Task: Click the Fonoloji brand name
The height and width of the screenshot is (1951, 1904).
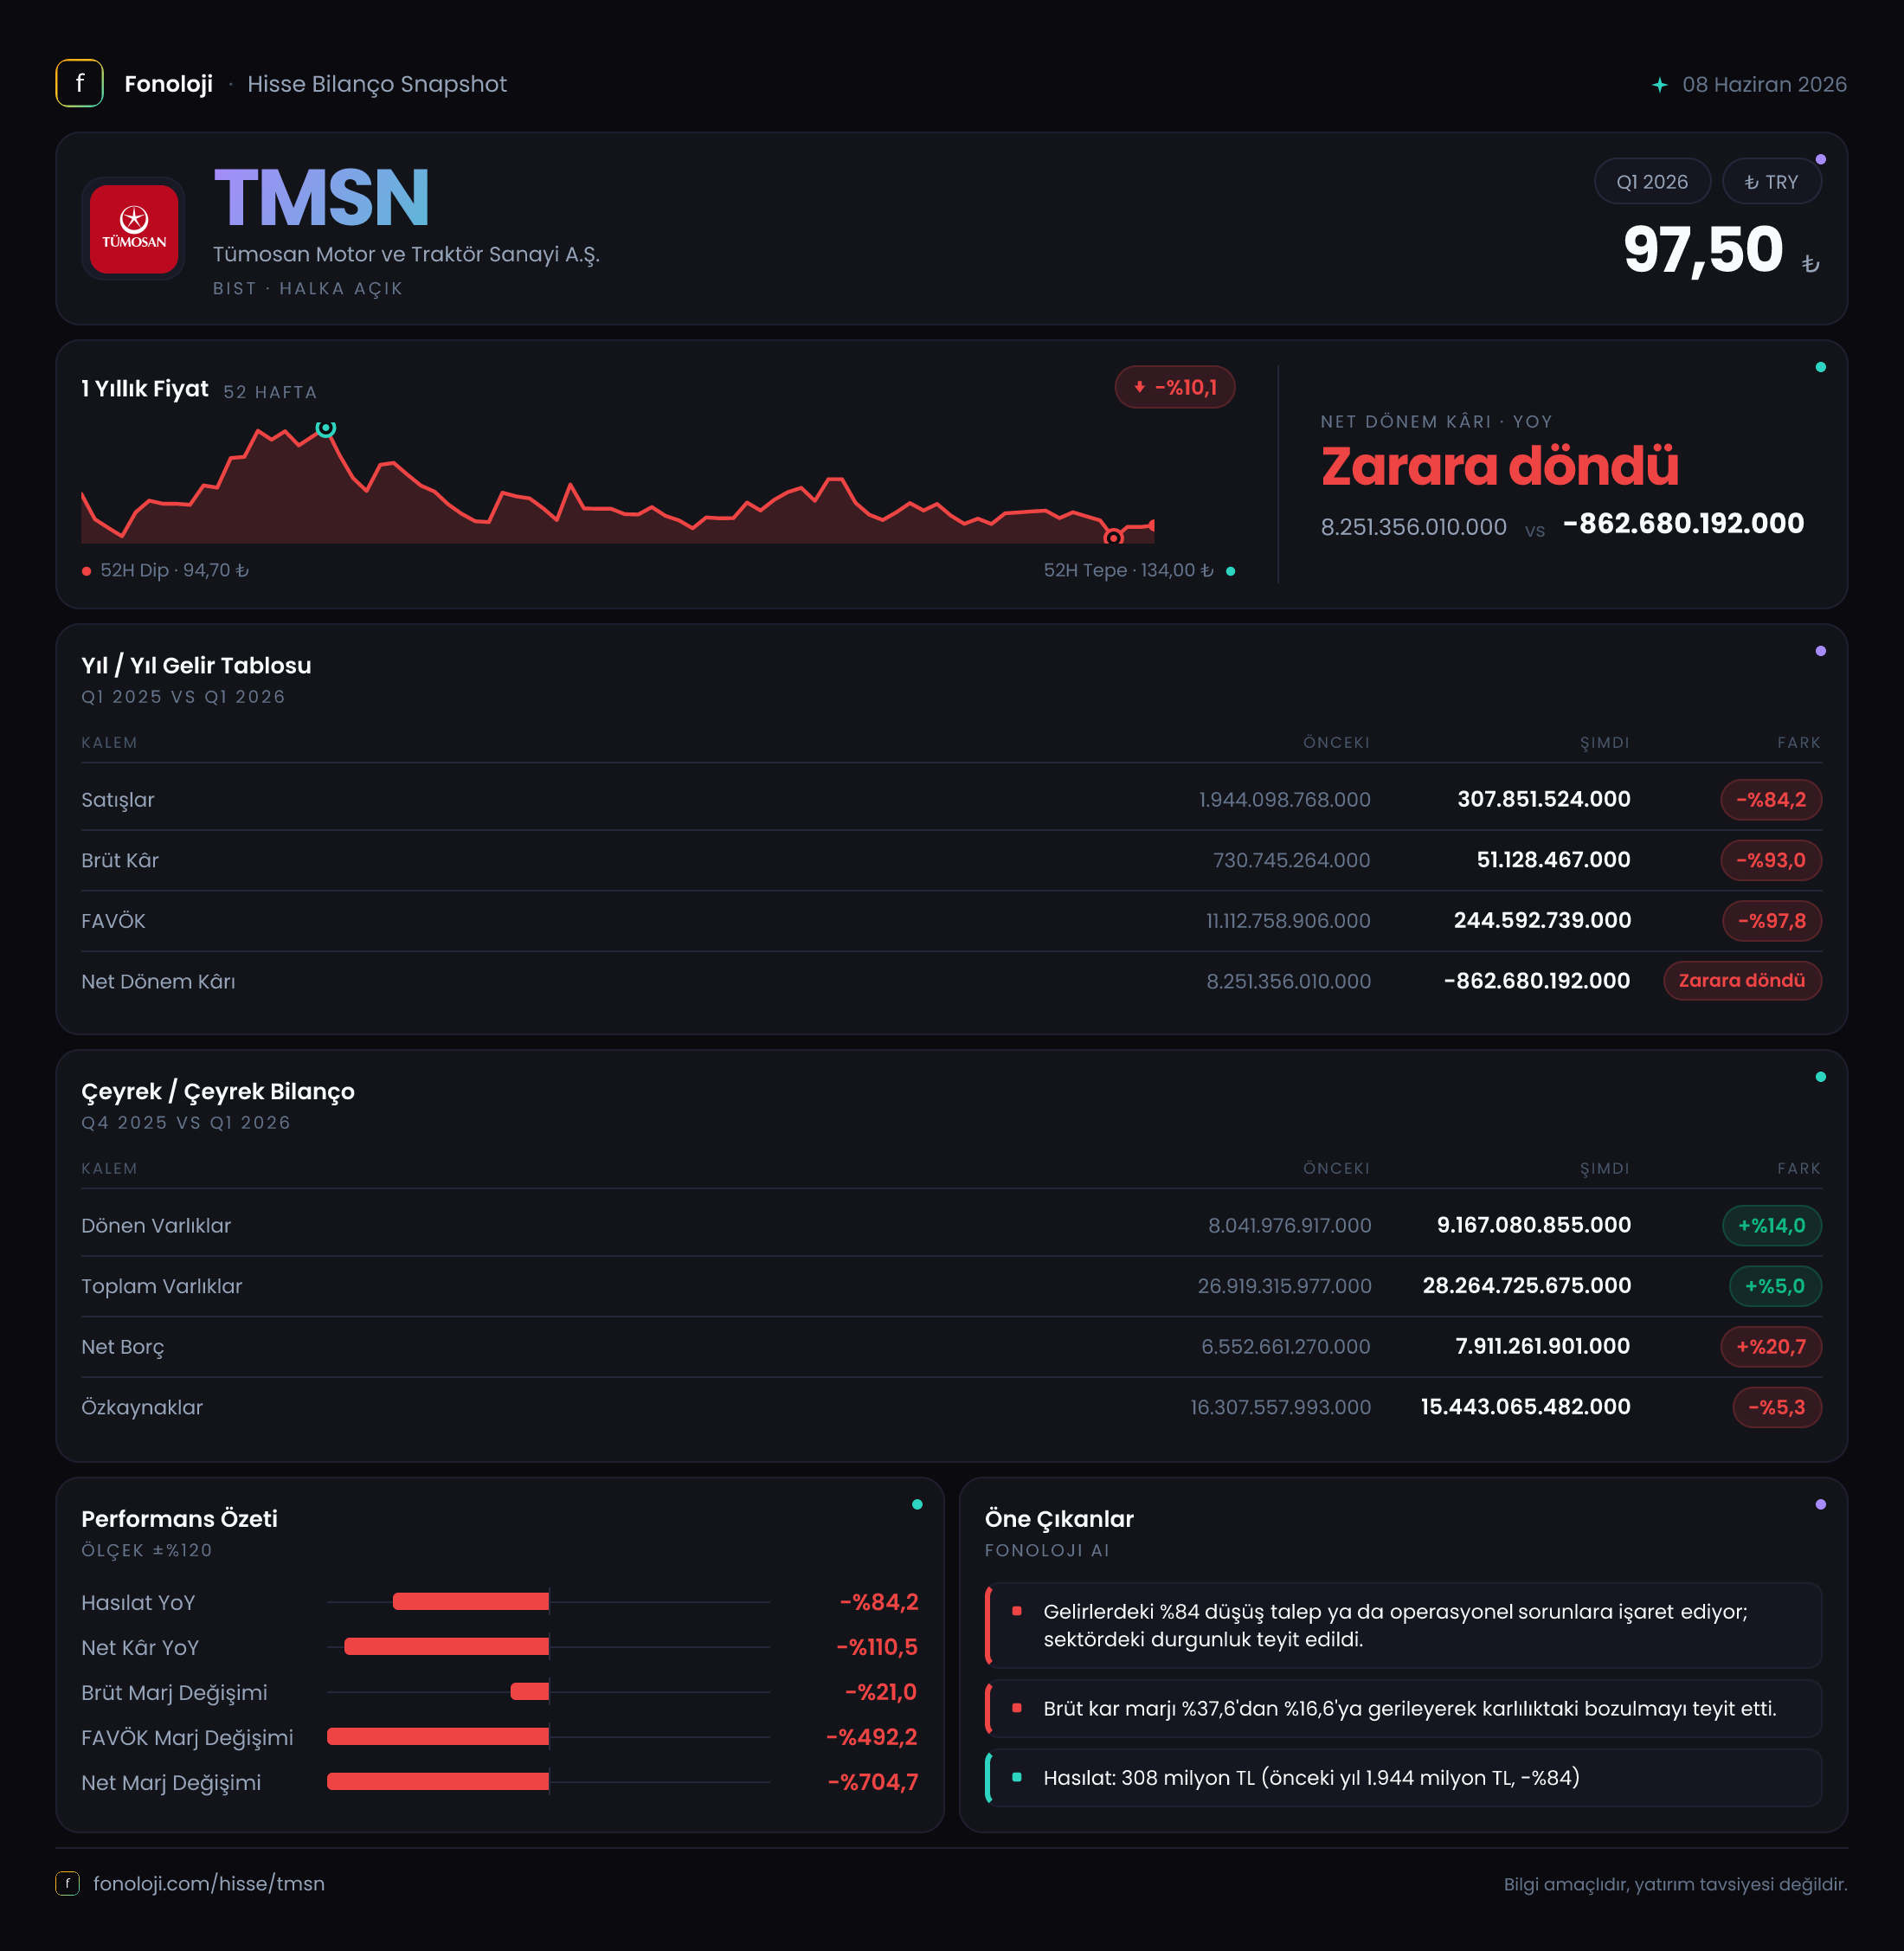Action: 168,84
